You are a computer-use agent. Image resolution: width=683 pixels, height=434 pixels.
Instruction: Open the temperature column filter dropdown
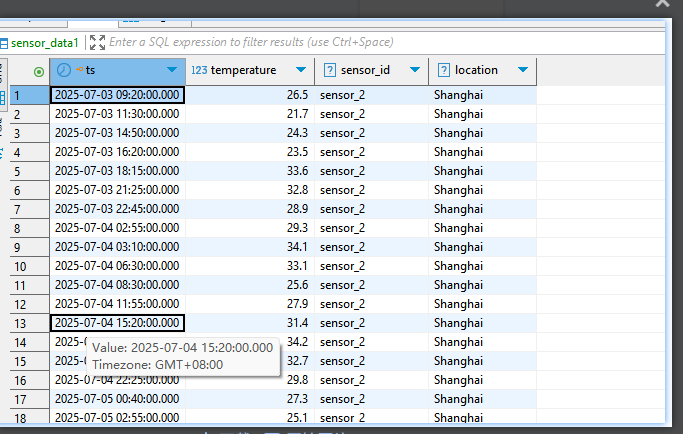pos(300,70)
